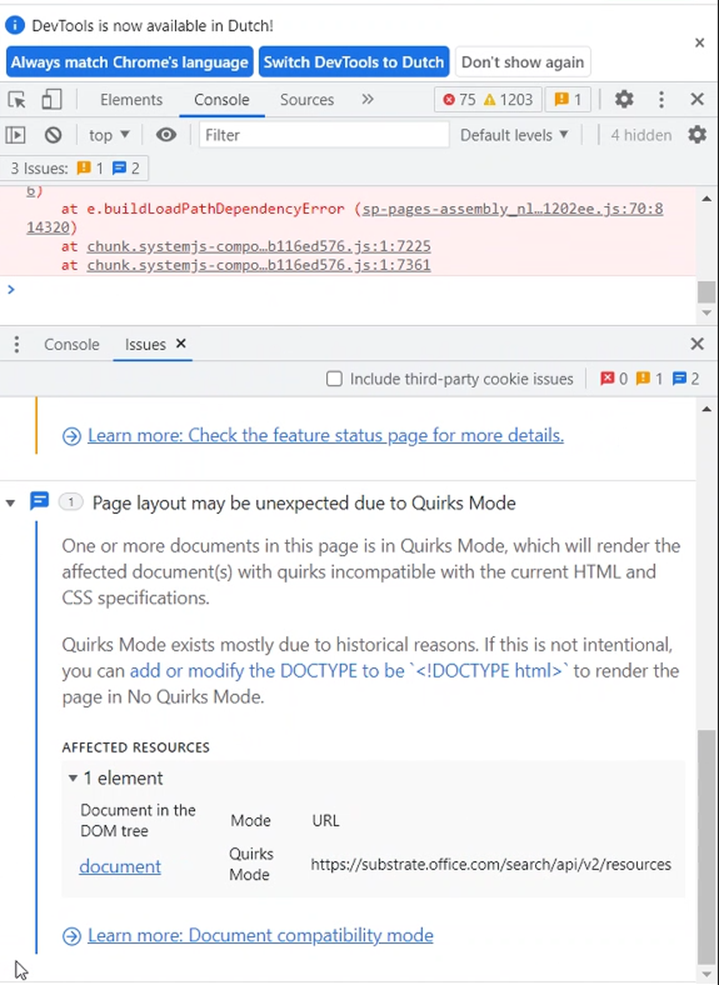Click the Switch DevTools to Dutch button

click(353, 61)
